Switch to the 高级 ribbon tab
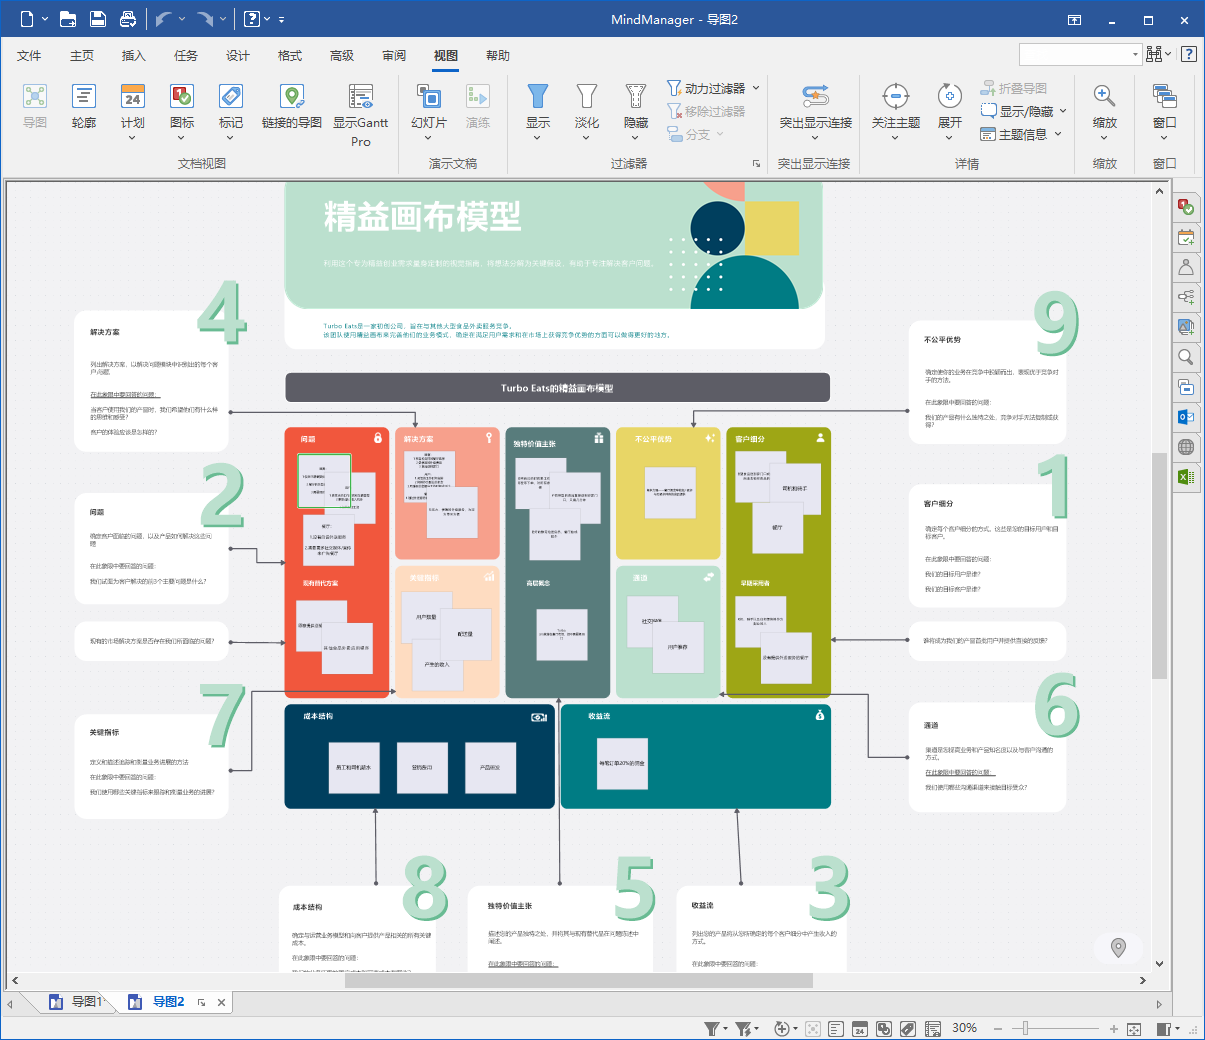The width and height of the screenshot is (1205, 1040). 342,56
